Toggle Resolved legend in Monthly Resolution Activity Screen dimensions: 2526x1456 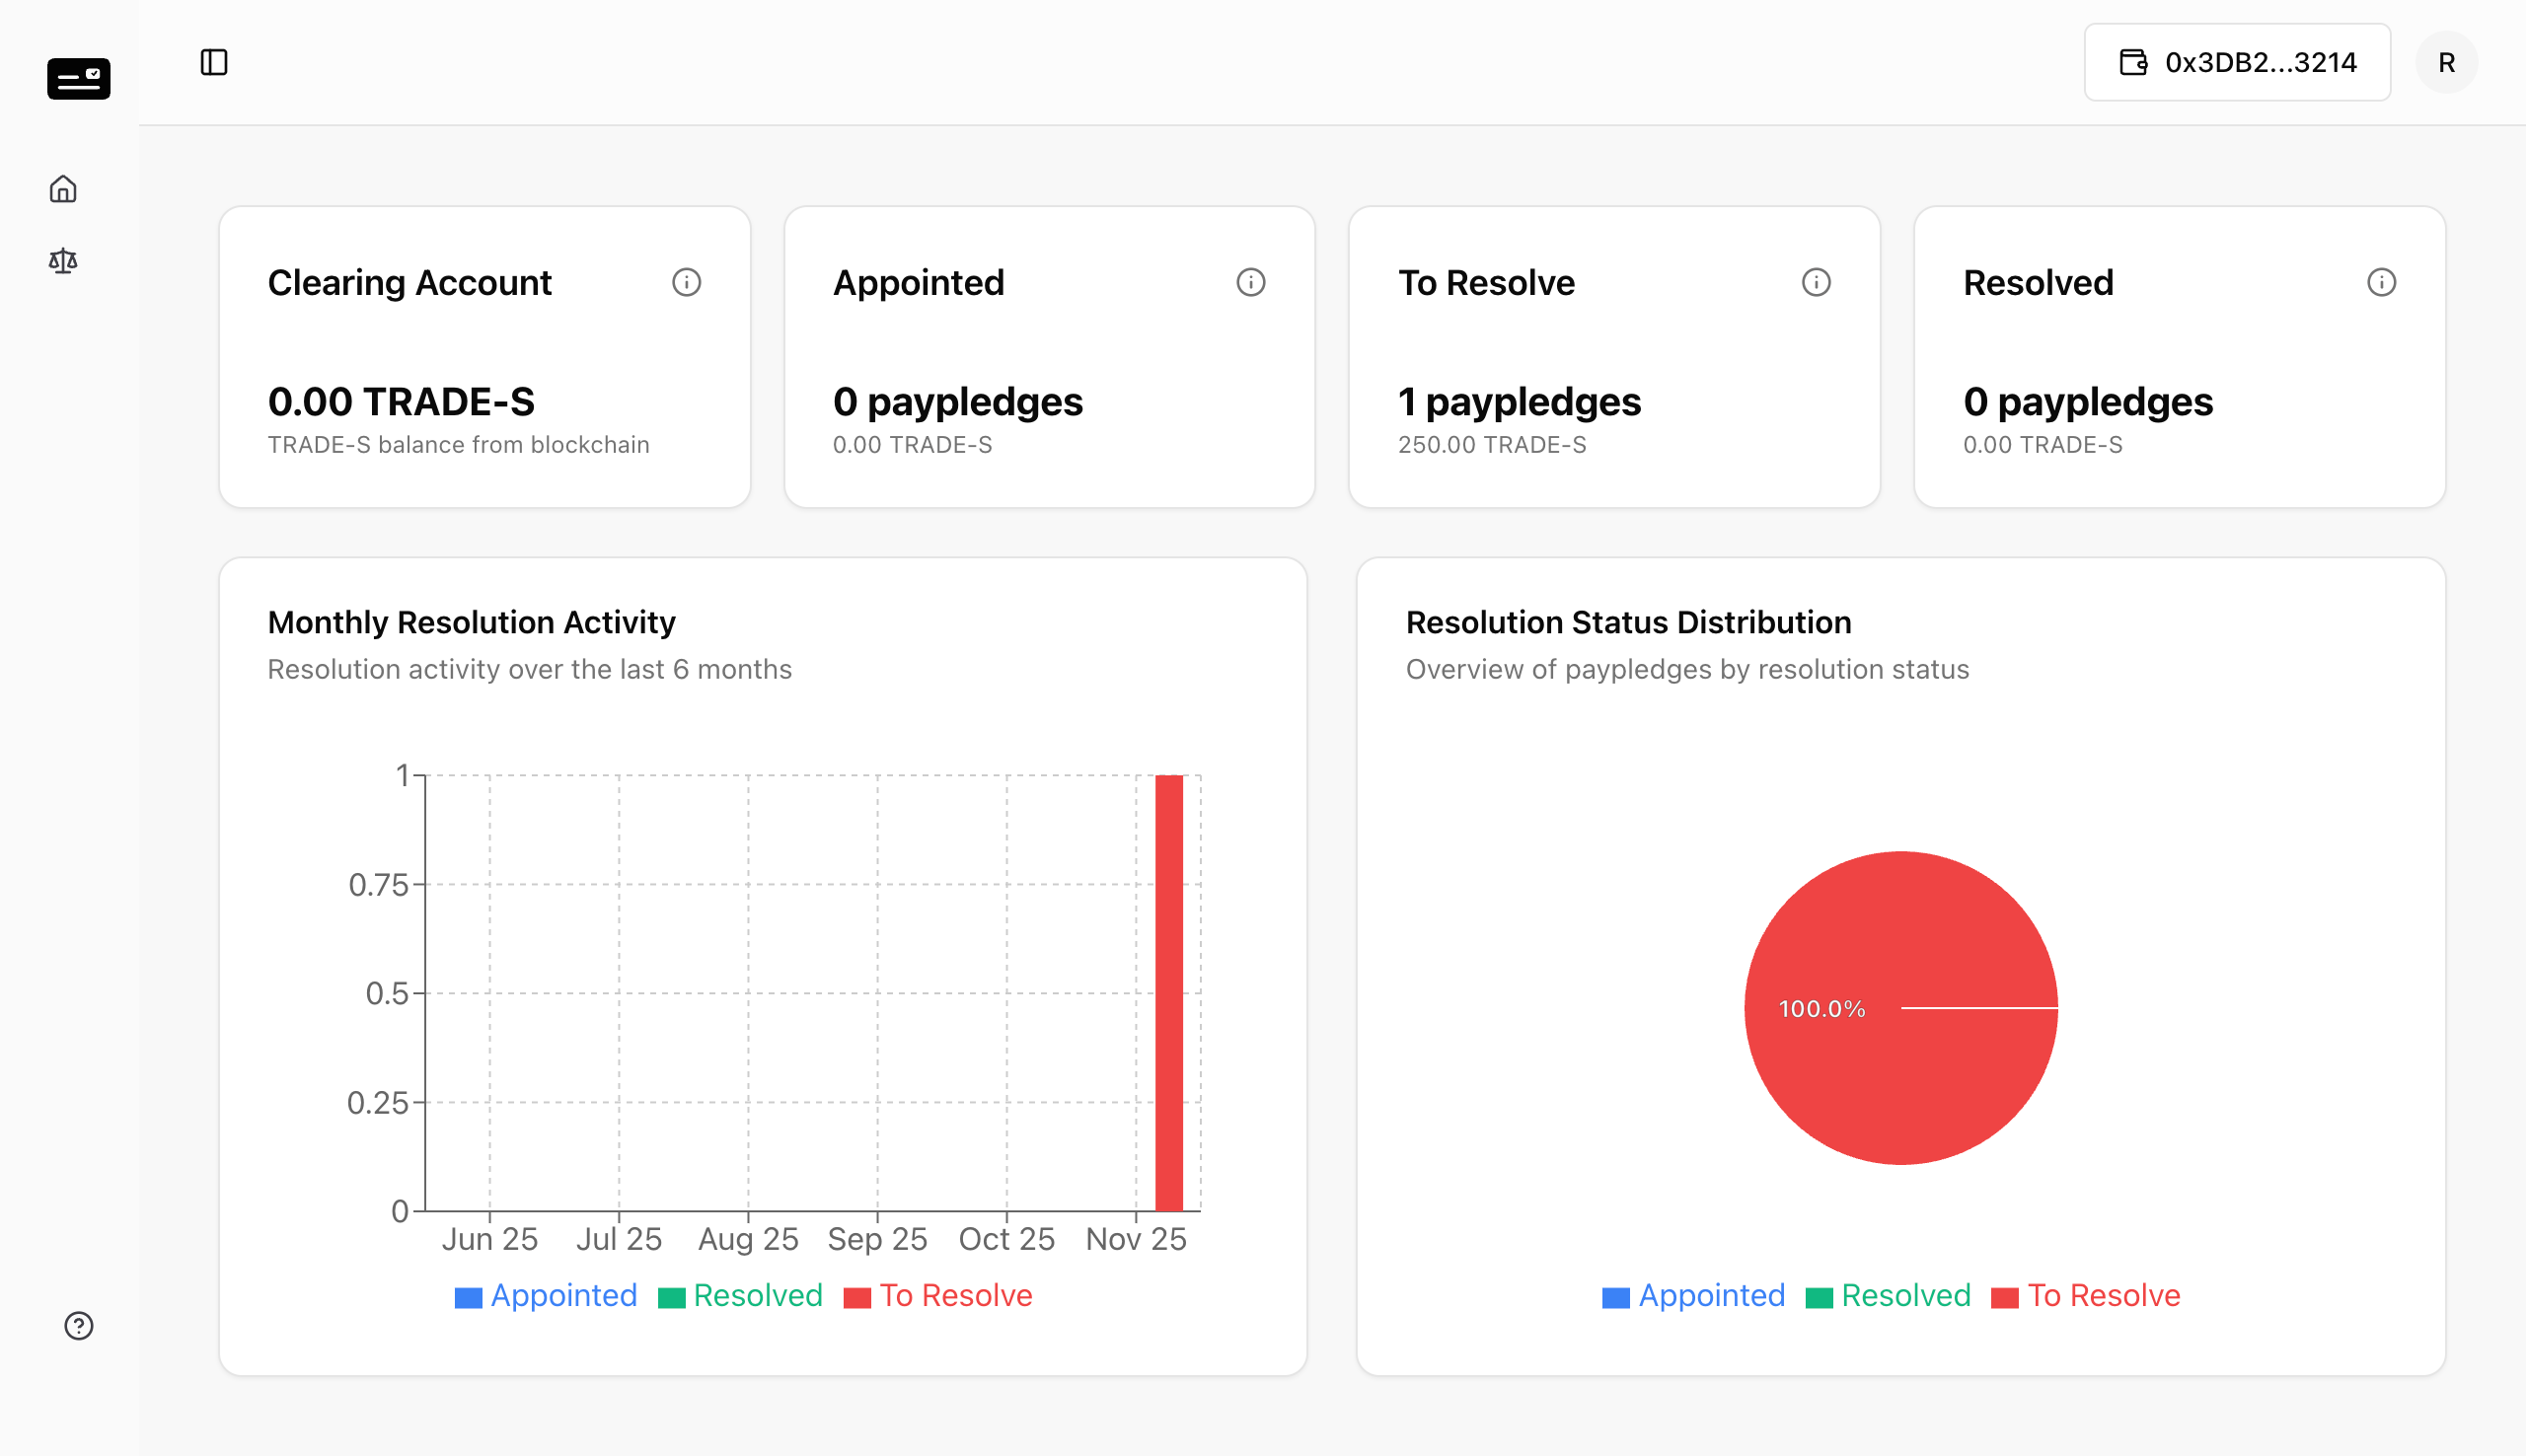point(740,1295)
